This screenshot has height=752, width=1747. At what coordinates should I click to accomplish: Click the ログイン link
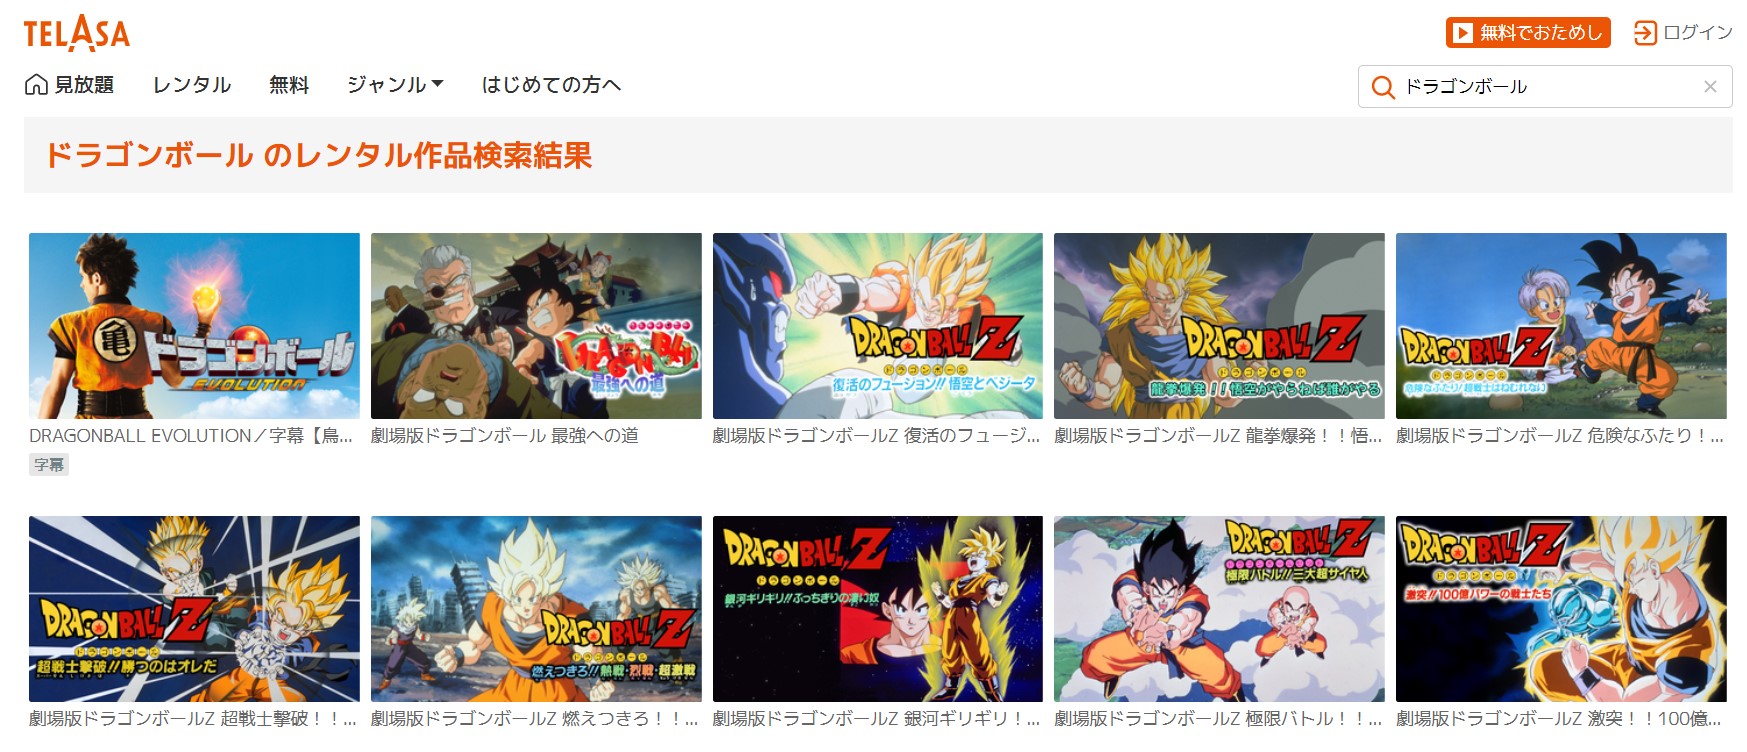coord(1697,33)
